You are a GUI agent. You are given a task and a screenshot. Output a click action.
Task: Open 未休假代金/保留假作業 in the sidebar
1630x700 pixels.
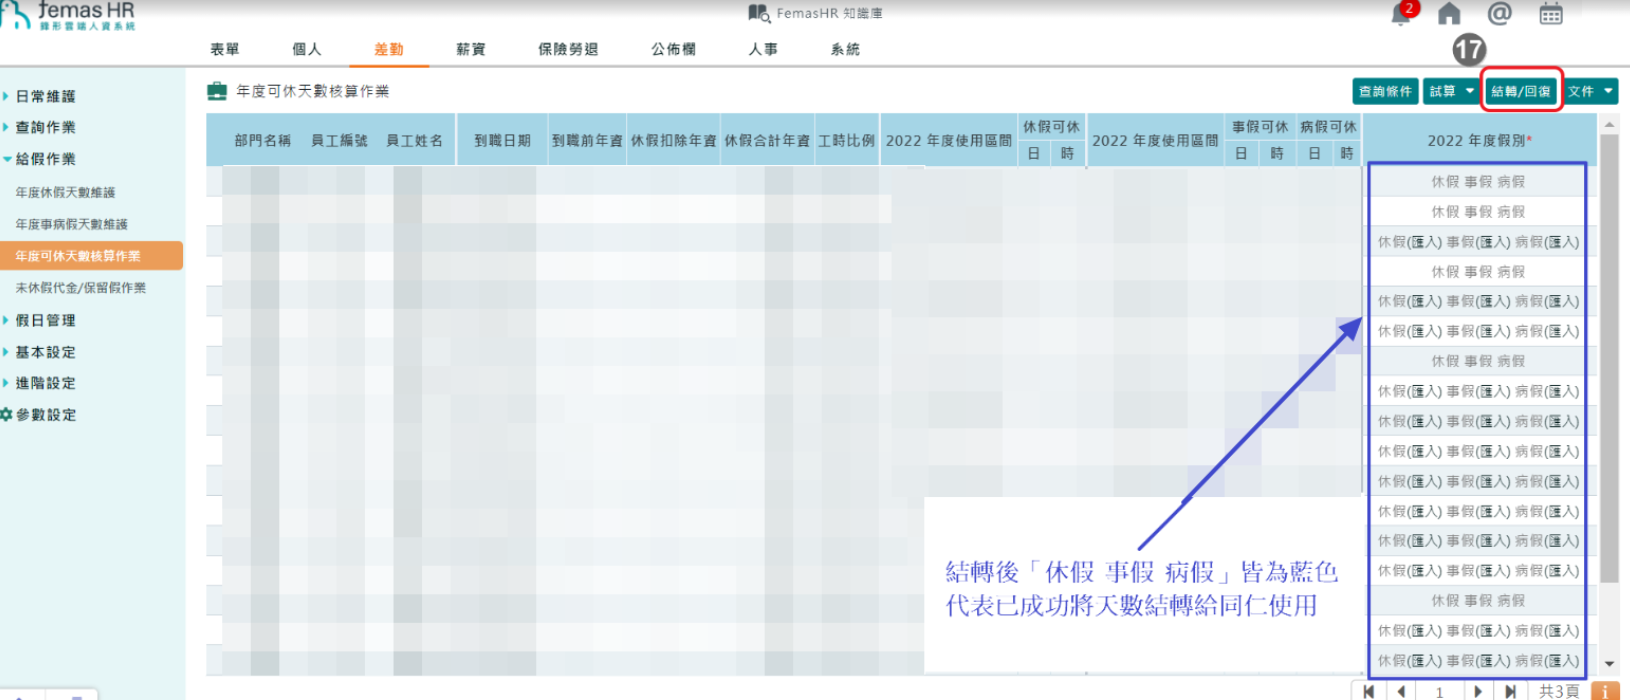[81, 287]
